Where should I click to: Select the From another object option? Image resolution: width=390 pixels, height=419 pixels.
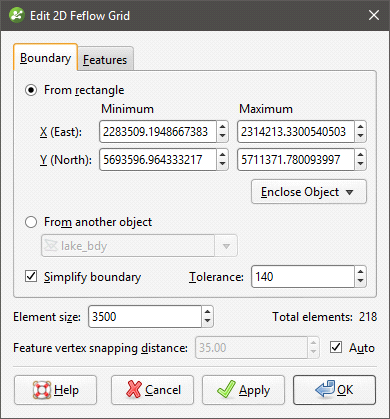click(31, 222)
